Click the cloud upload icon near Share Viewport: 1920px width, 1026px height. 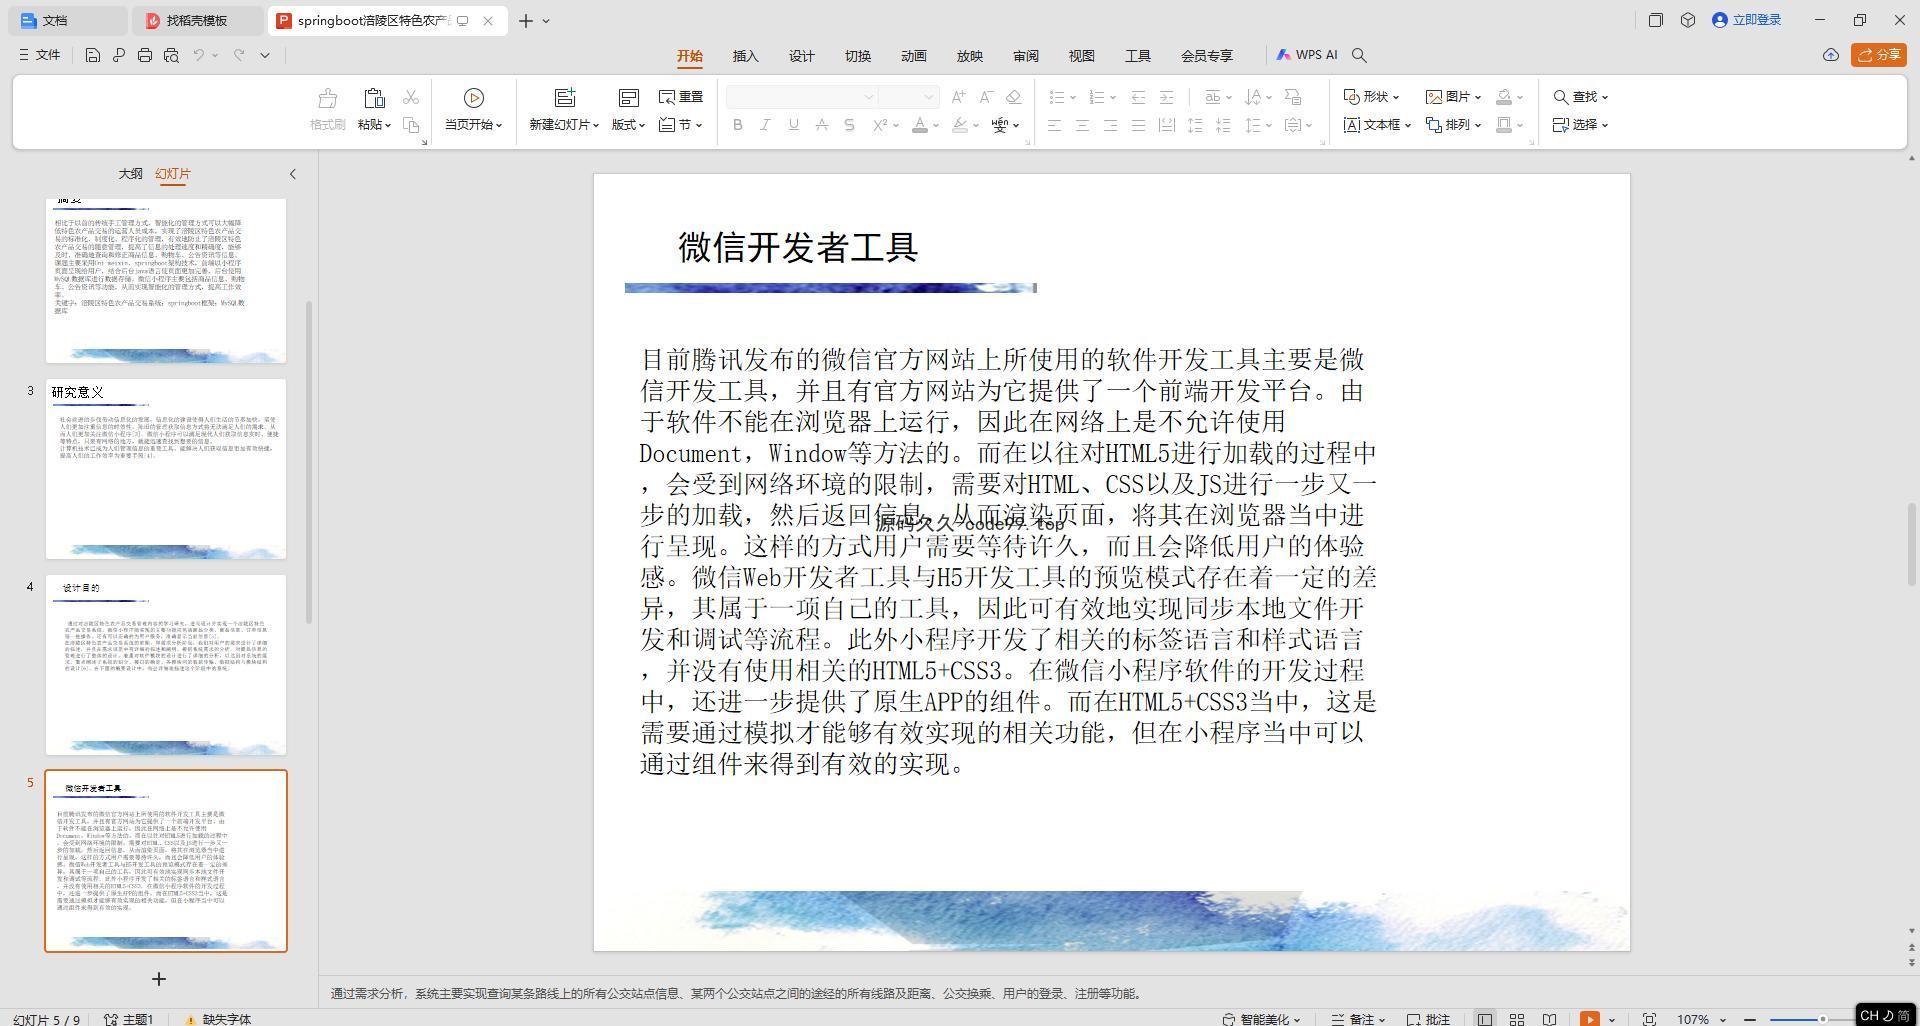pos(1830,55)
